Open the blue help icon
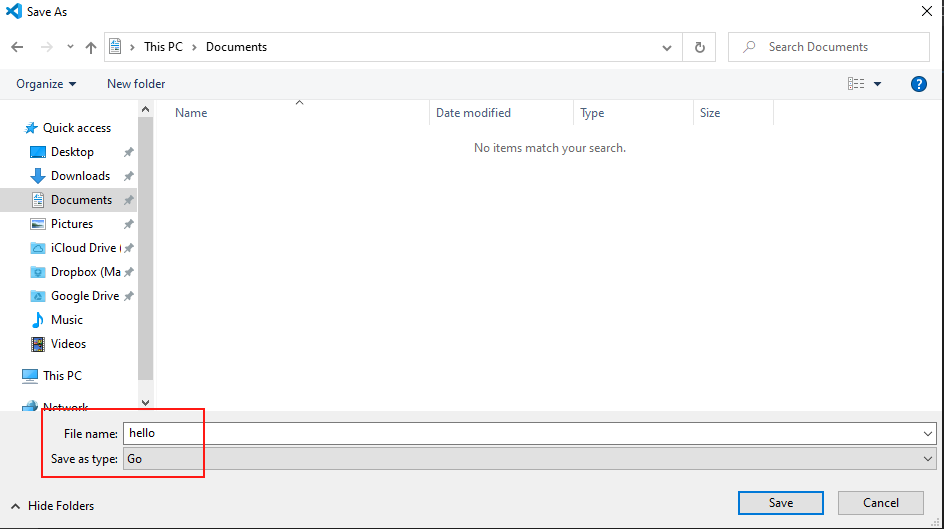944x529 pixels. (919, 84)
